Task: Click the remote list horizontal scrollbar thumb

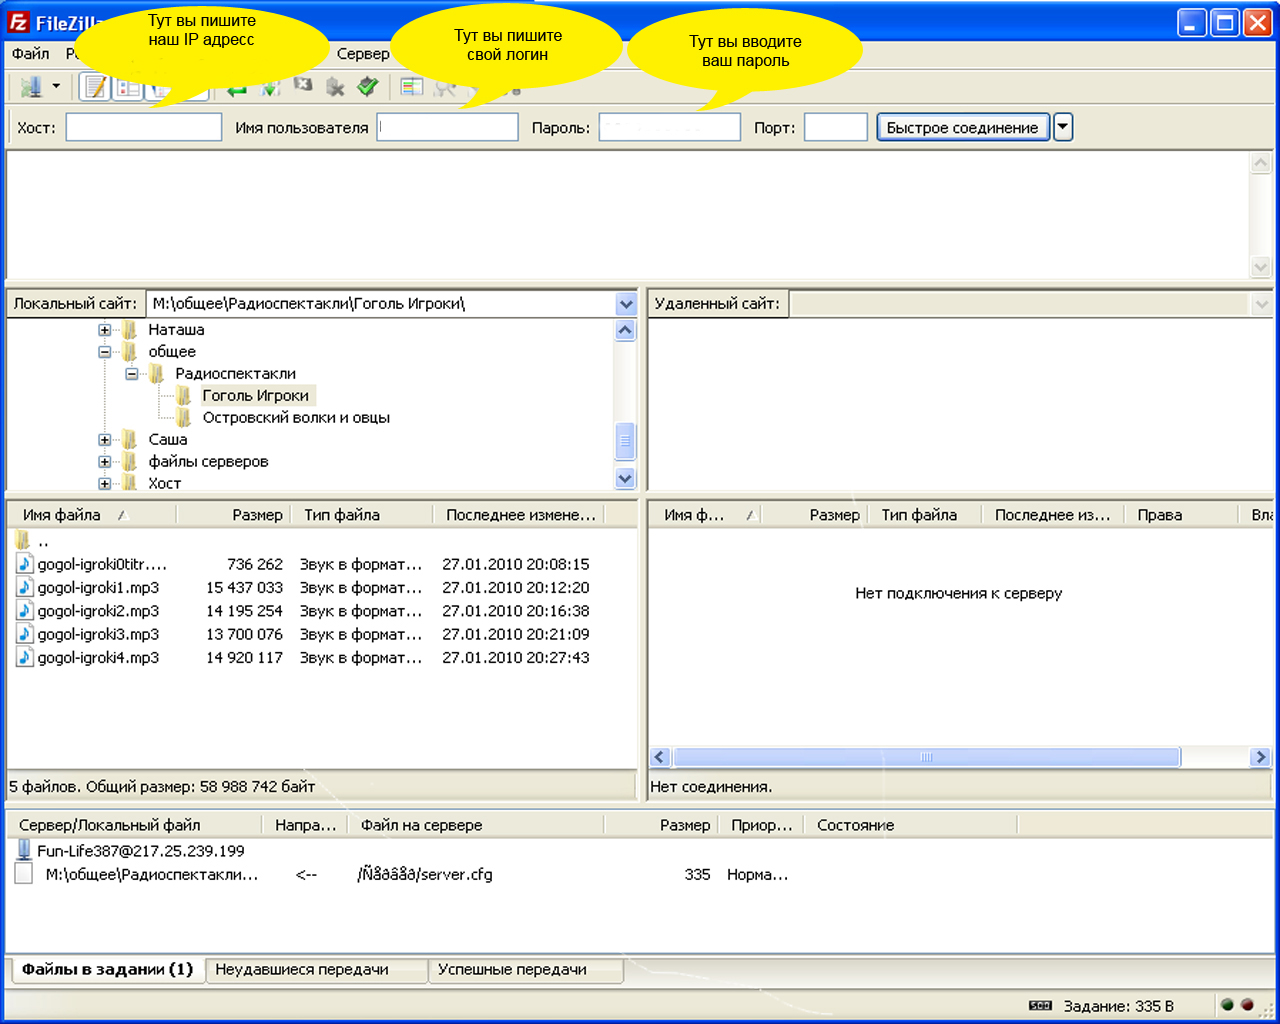Action: click(926, 757)
